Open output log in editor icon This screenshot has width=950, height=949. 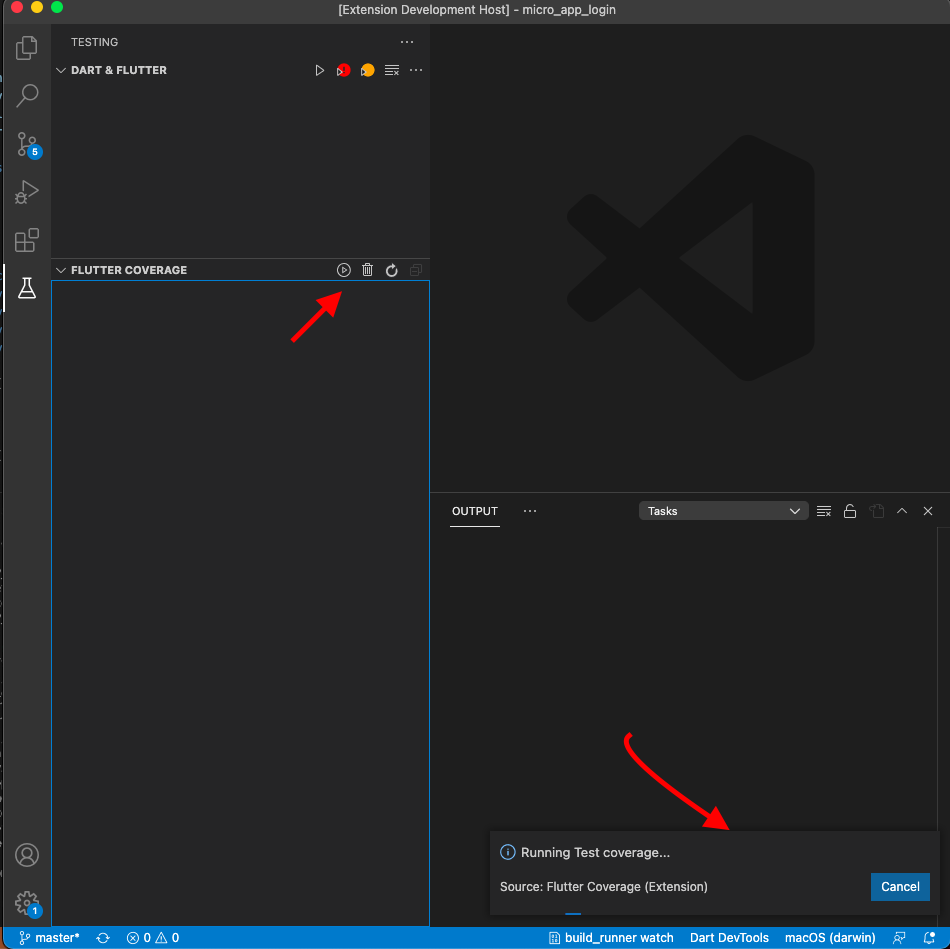[876, 511]
